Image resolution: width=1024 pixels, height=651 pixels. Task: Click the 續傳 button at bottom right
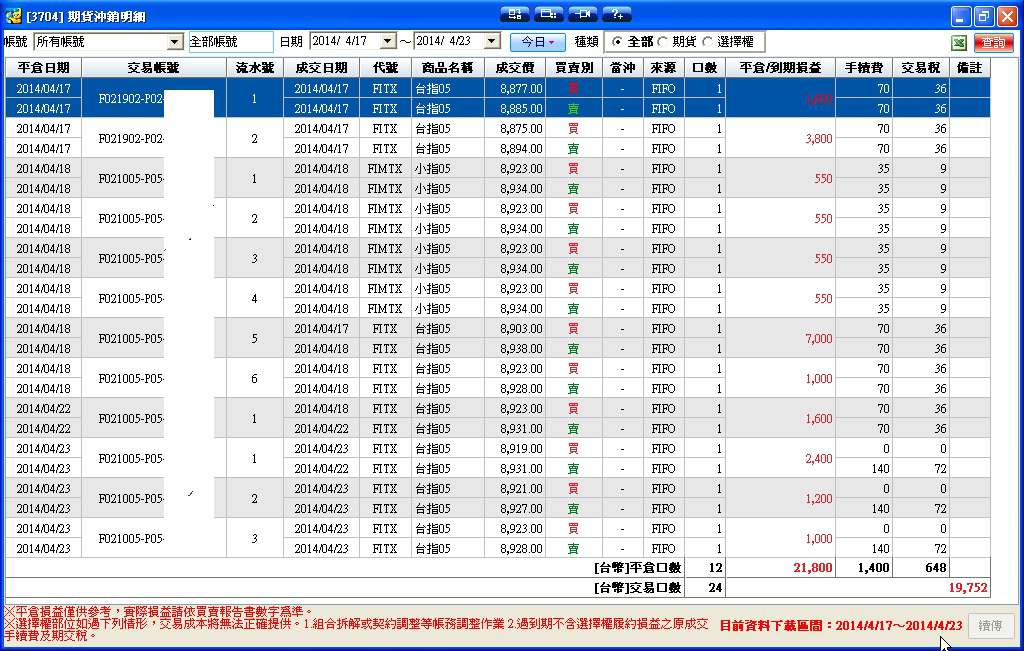pyautogui.click(x=990, y=626)
